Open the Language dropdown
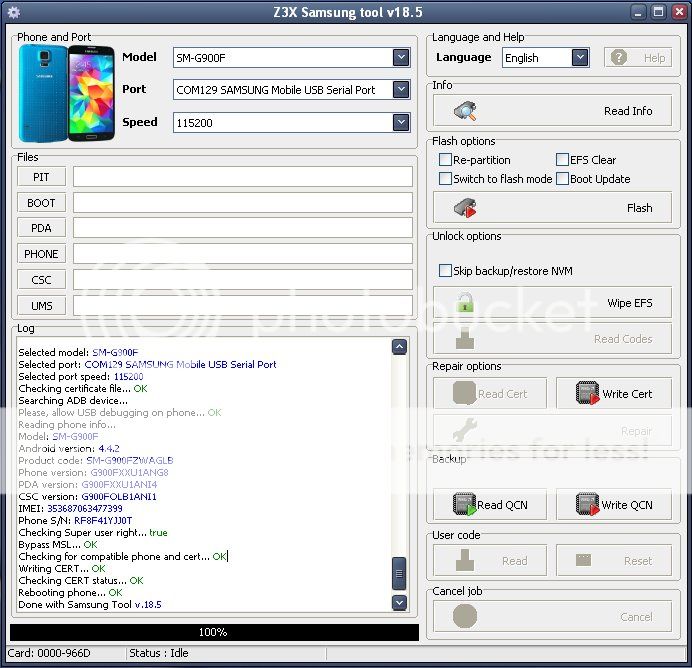This screenshot has height=668, width=692. (x=580, y=58)
